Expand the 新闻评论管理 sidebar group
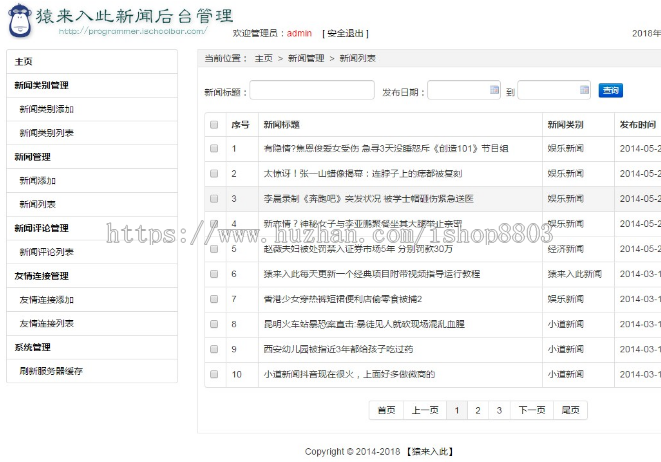The image size is (661, 462). pos(41,228)
